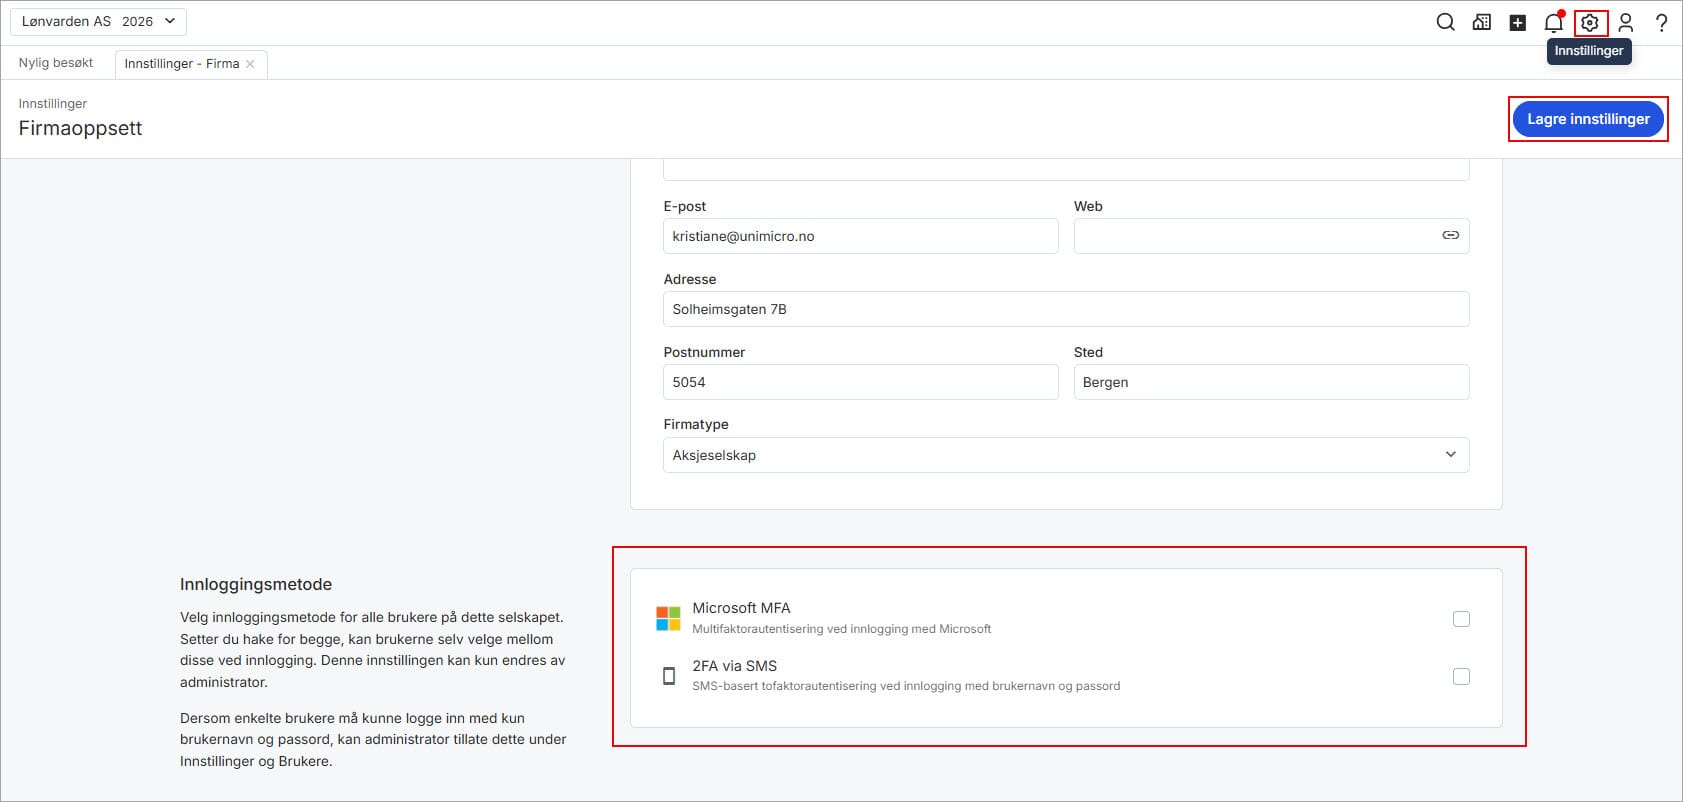Open the company overview building icon
Viewport: 1683px width, 802px height.
tap(1482, 22)
